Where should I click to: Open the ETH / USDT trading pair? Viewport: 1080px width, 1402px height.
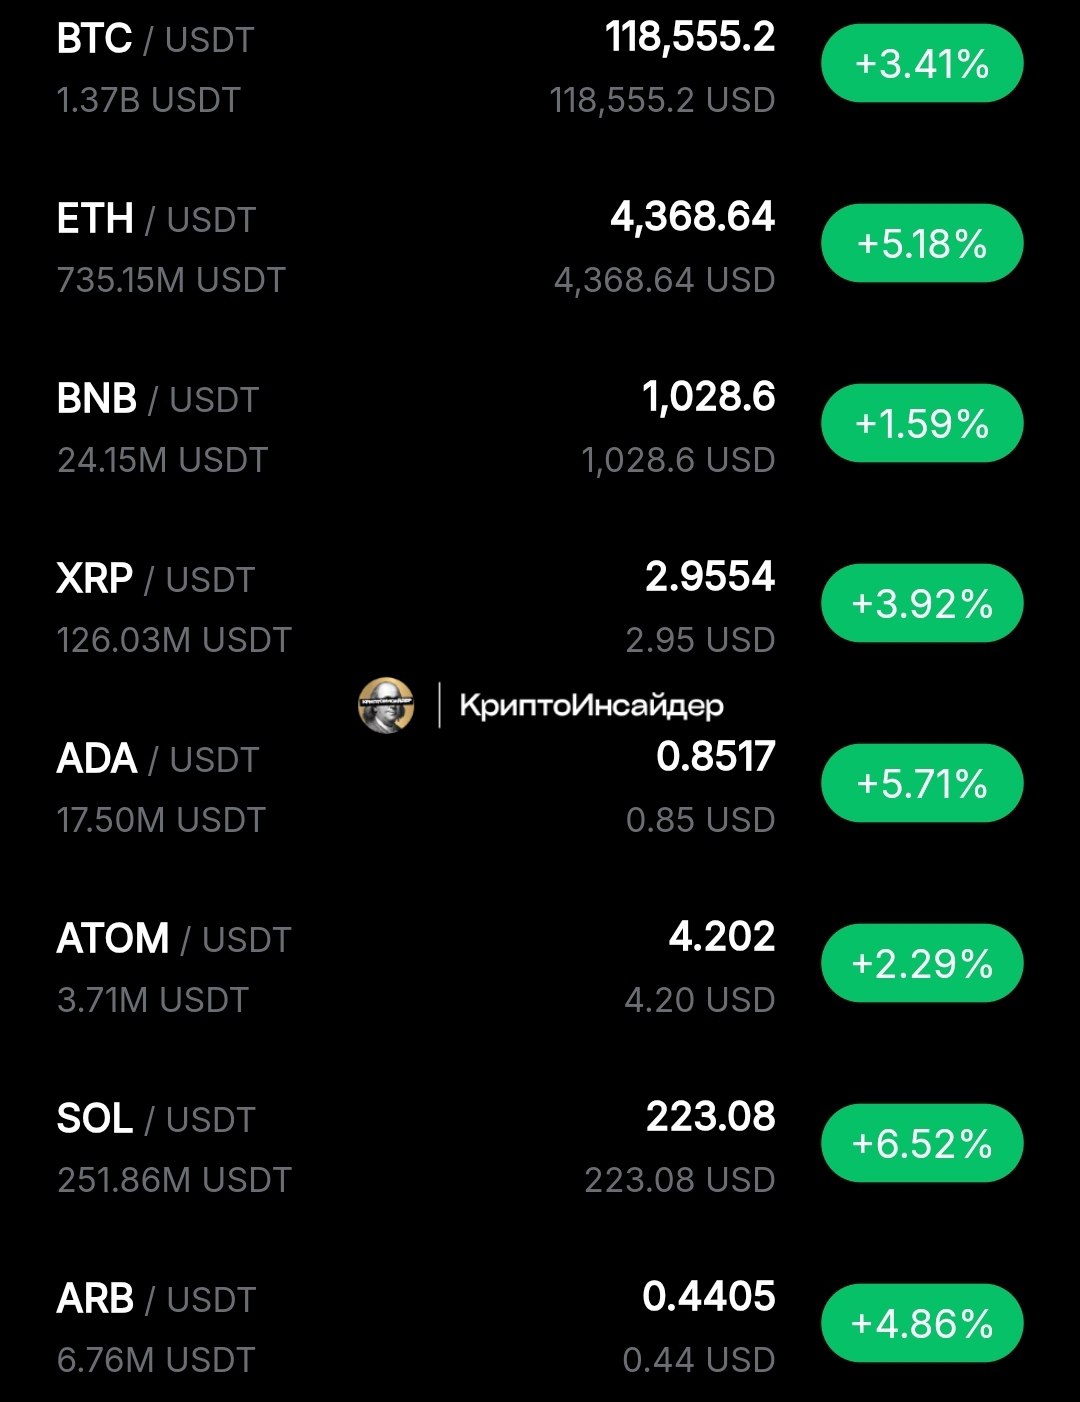[x=156, y=220]
